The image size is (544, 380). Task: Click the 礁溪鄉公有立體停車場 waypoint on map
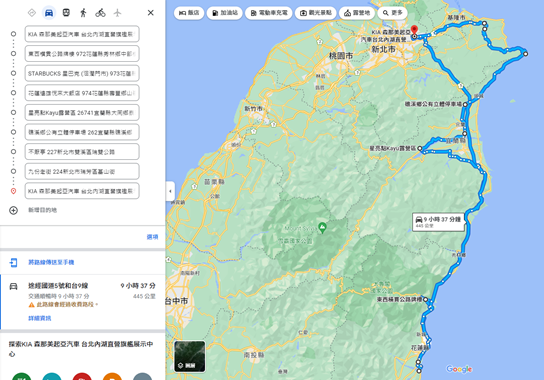(465, 104)
